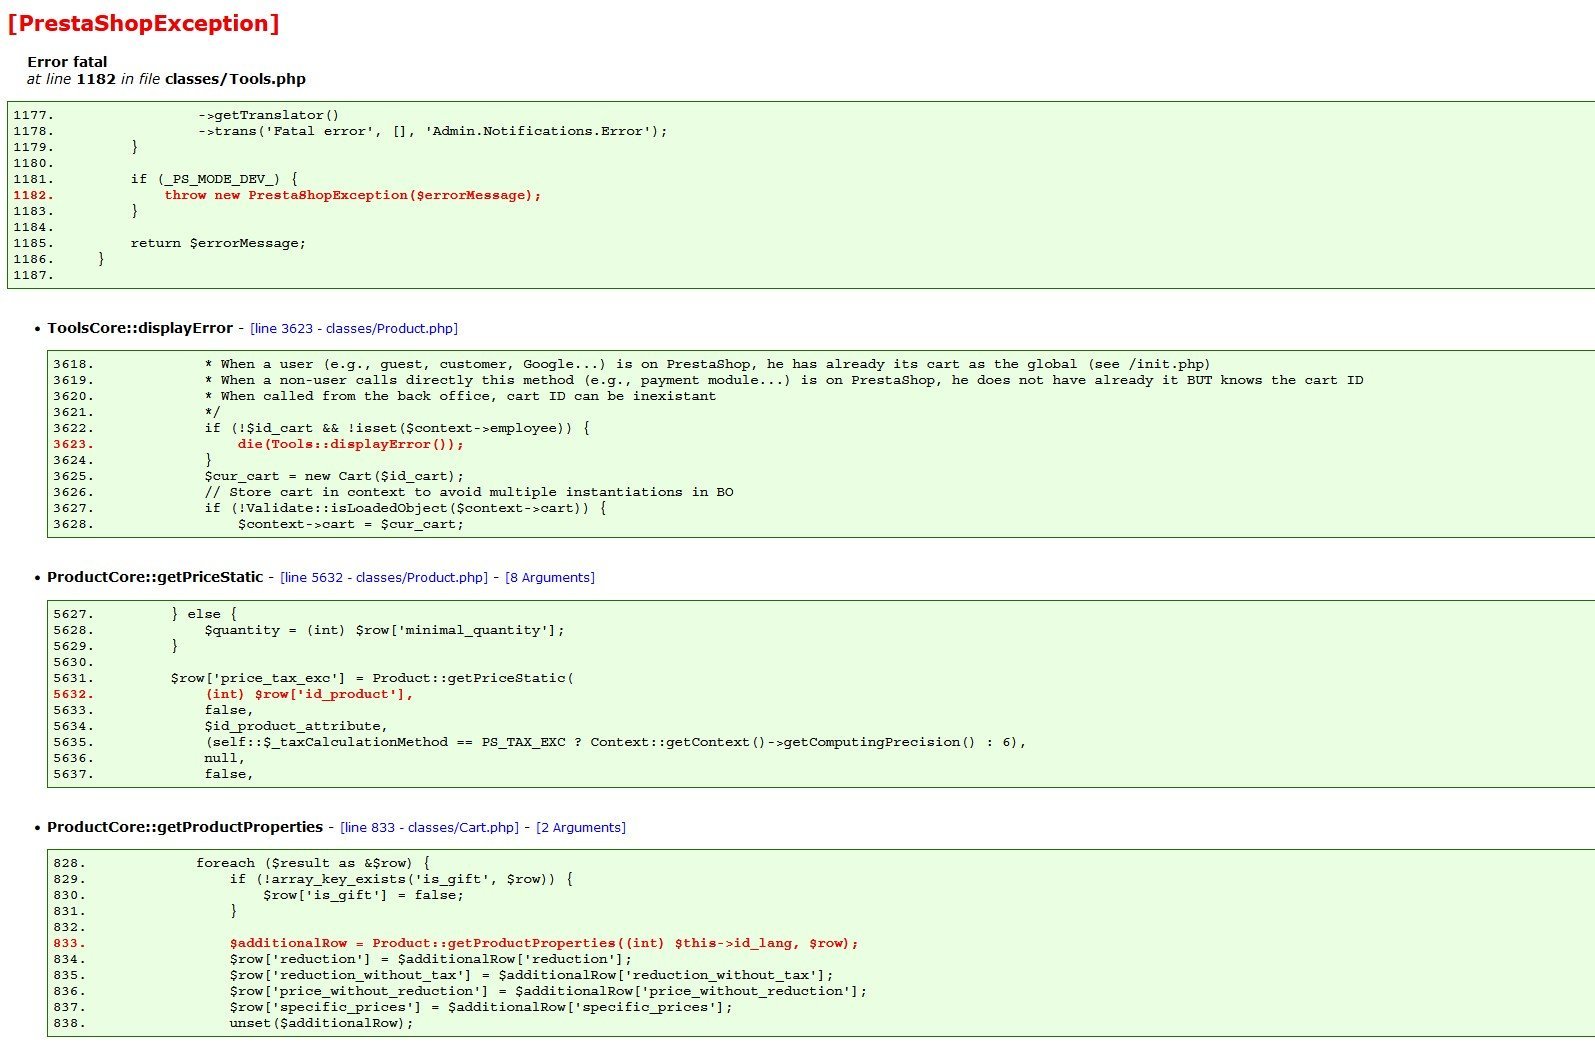Click the $row['price_tax_exc'] = Product::getPriceStatic( line

(x=373, y=678)
